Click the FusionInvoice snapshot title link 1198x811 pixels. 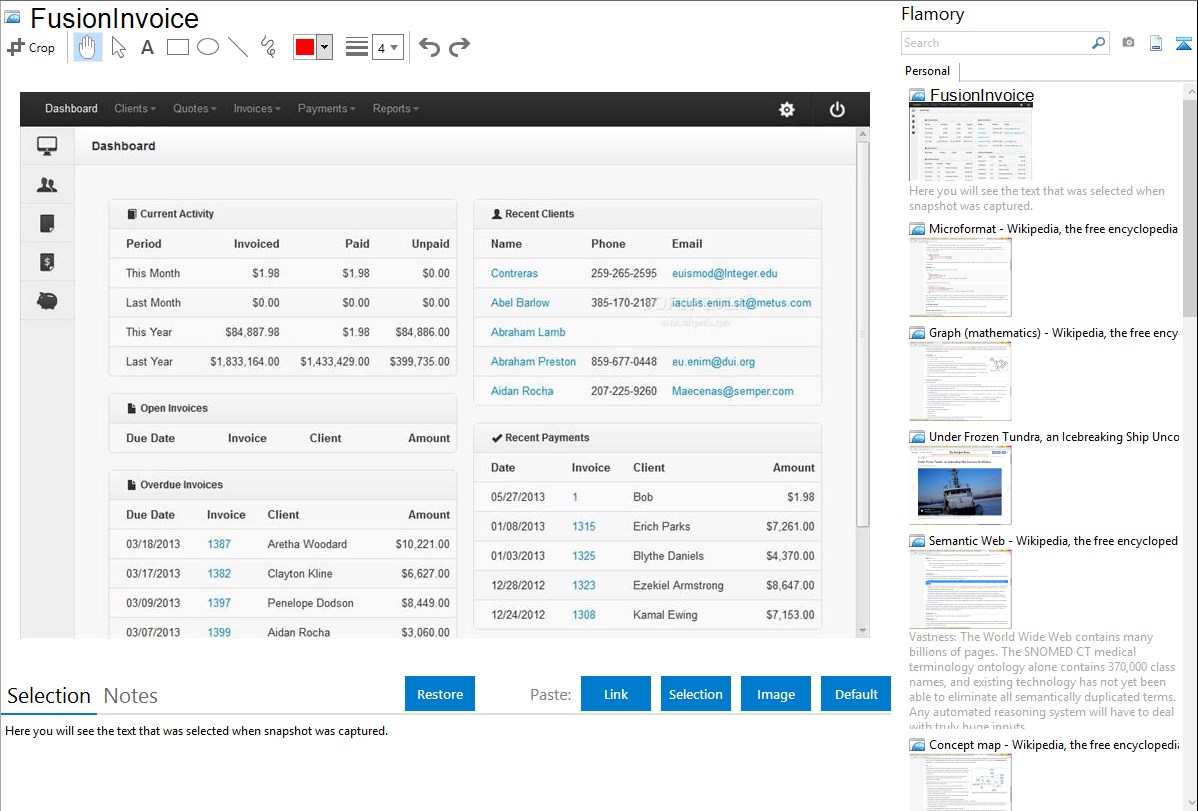pos(982,96)
